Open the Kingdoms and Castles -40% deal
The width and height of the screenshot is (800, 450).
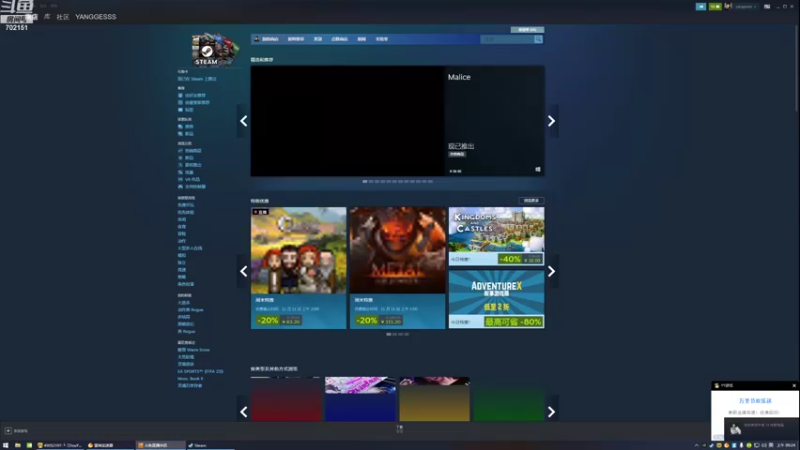[496, 236]
